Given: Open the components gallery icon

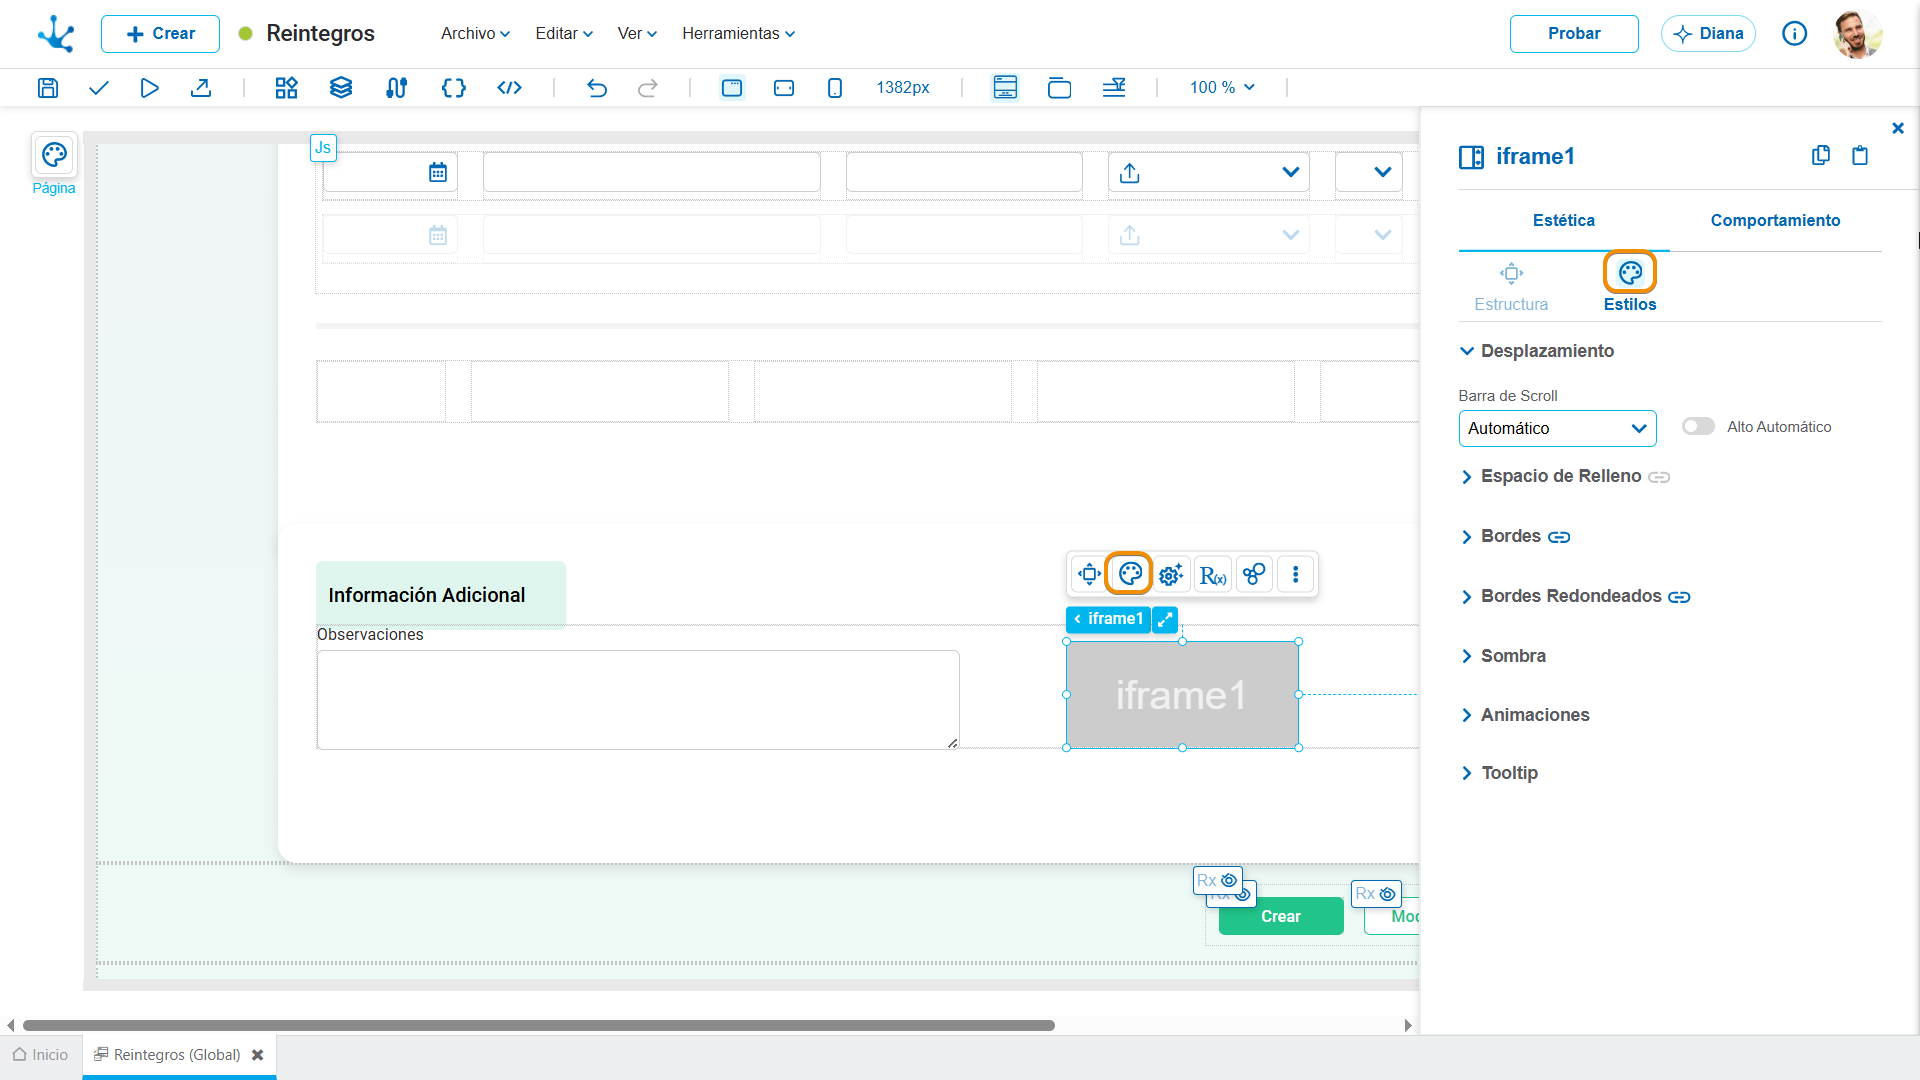Looking at the screenshot, I should 287,88.
